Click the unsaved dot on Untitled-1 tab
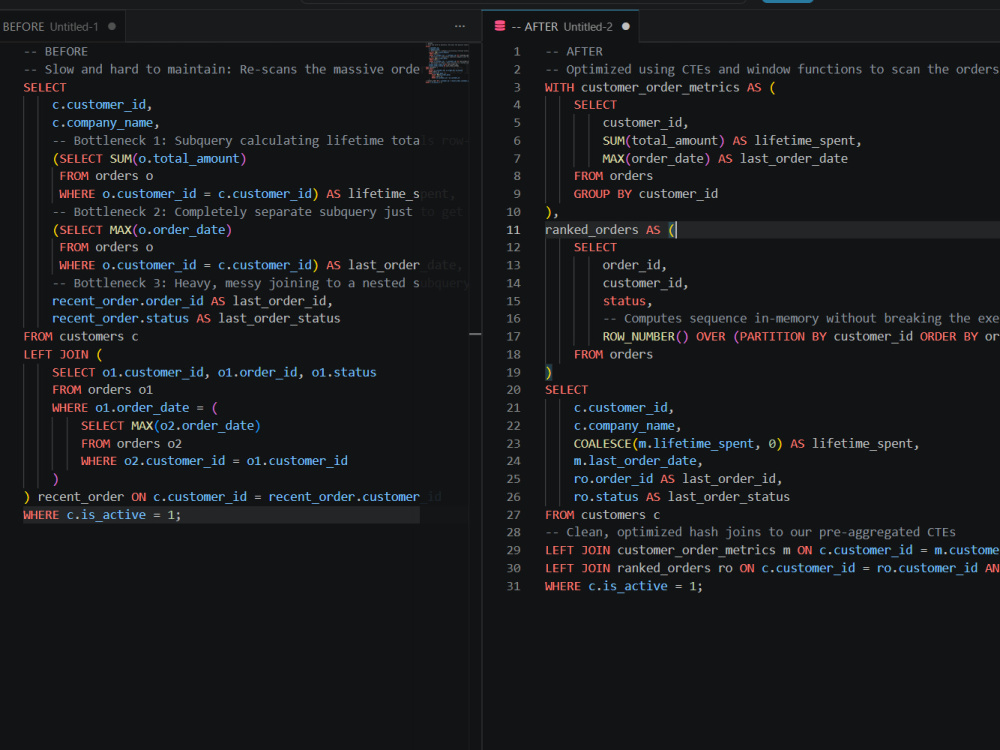This screenshot has width=1000, height=750. [112, 27]
